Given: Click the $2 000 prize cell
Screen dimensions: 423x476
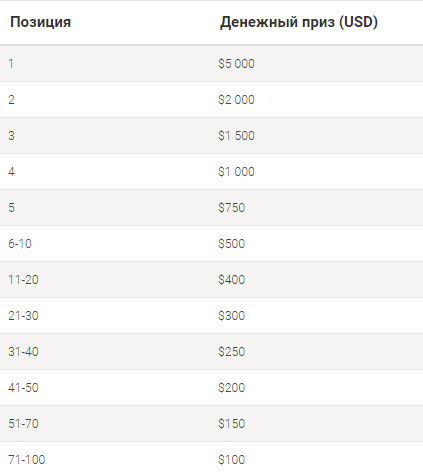Looking at the screenshot, I should point(236,100).
